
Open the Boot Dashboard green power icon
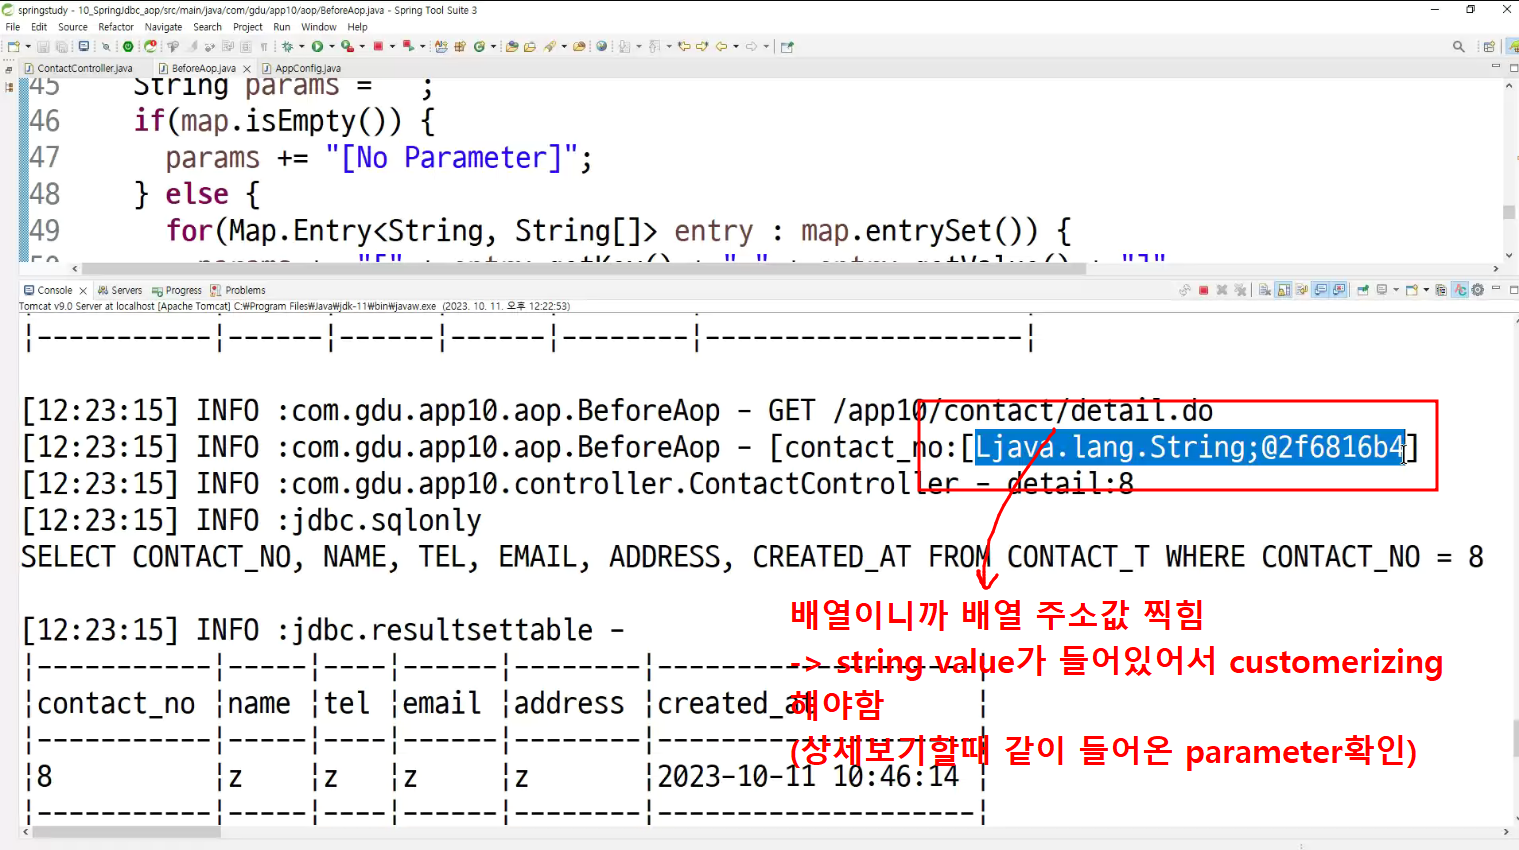[128, 46]
